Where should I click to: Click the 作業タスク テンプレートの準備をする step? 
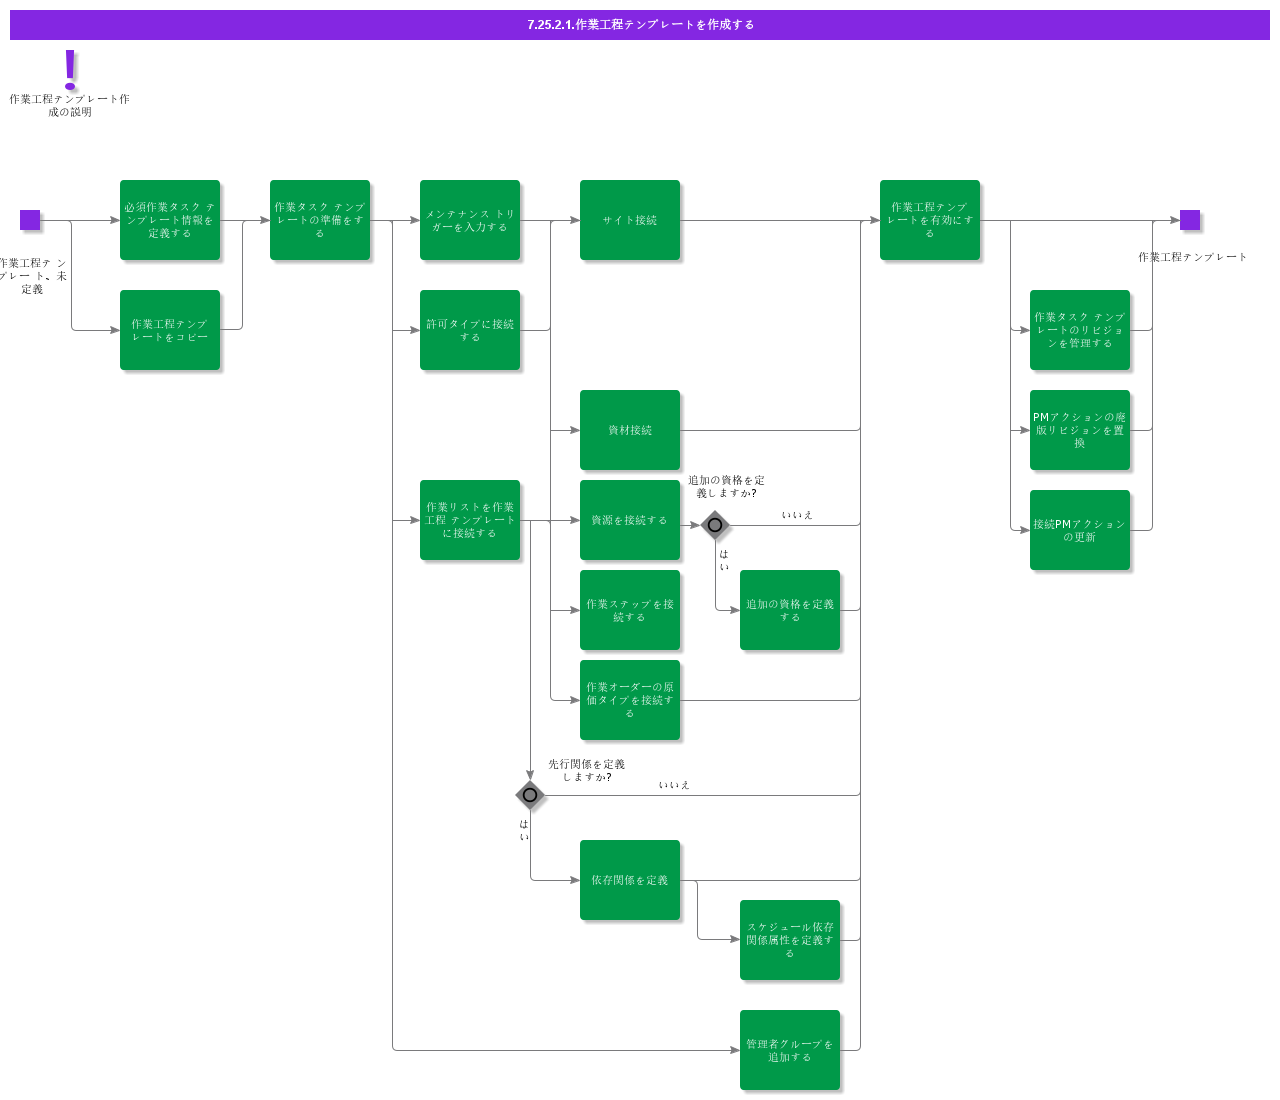320,220
